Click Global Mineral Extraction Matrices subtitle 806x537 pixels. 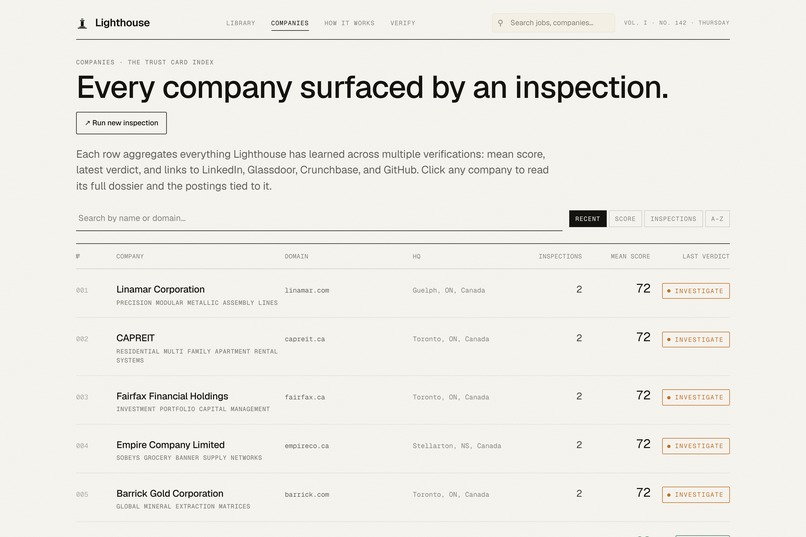(184, 507)
